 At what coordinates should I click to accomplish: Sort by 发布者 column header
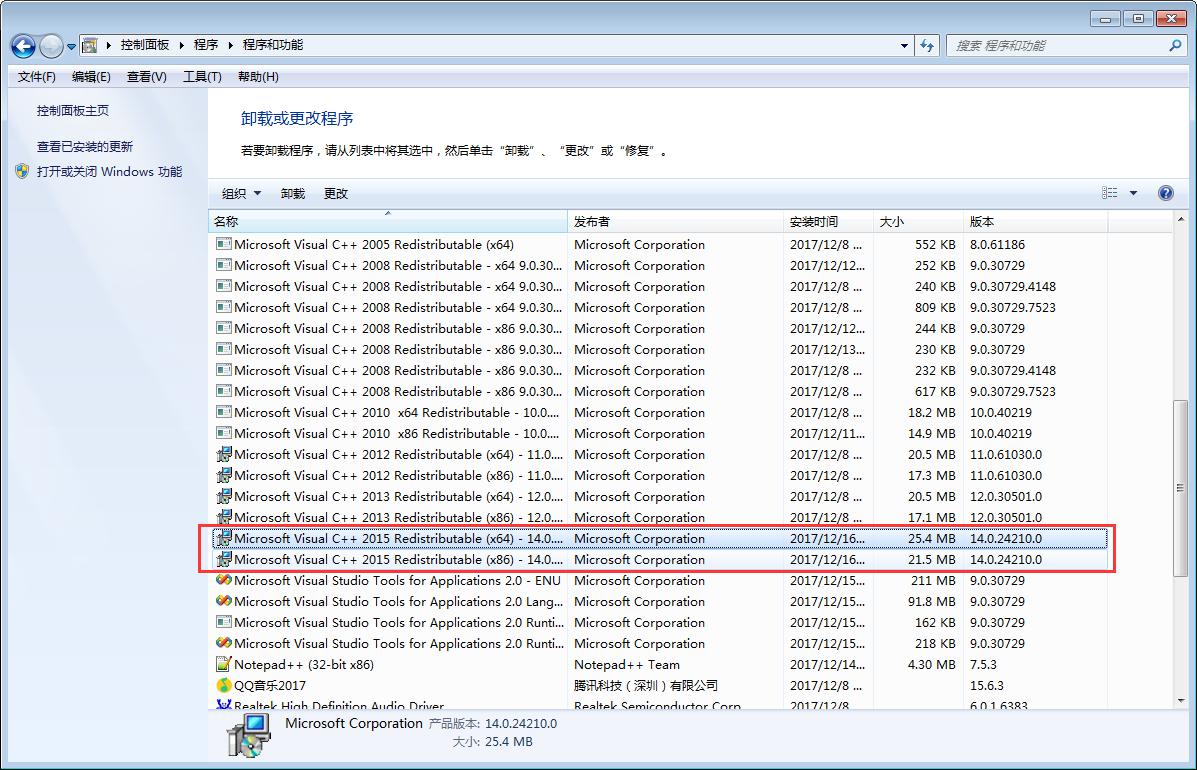676,221
